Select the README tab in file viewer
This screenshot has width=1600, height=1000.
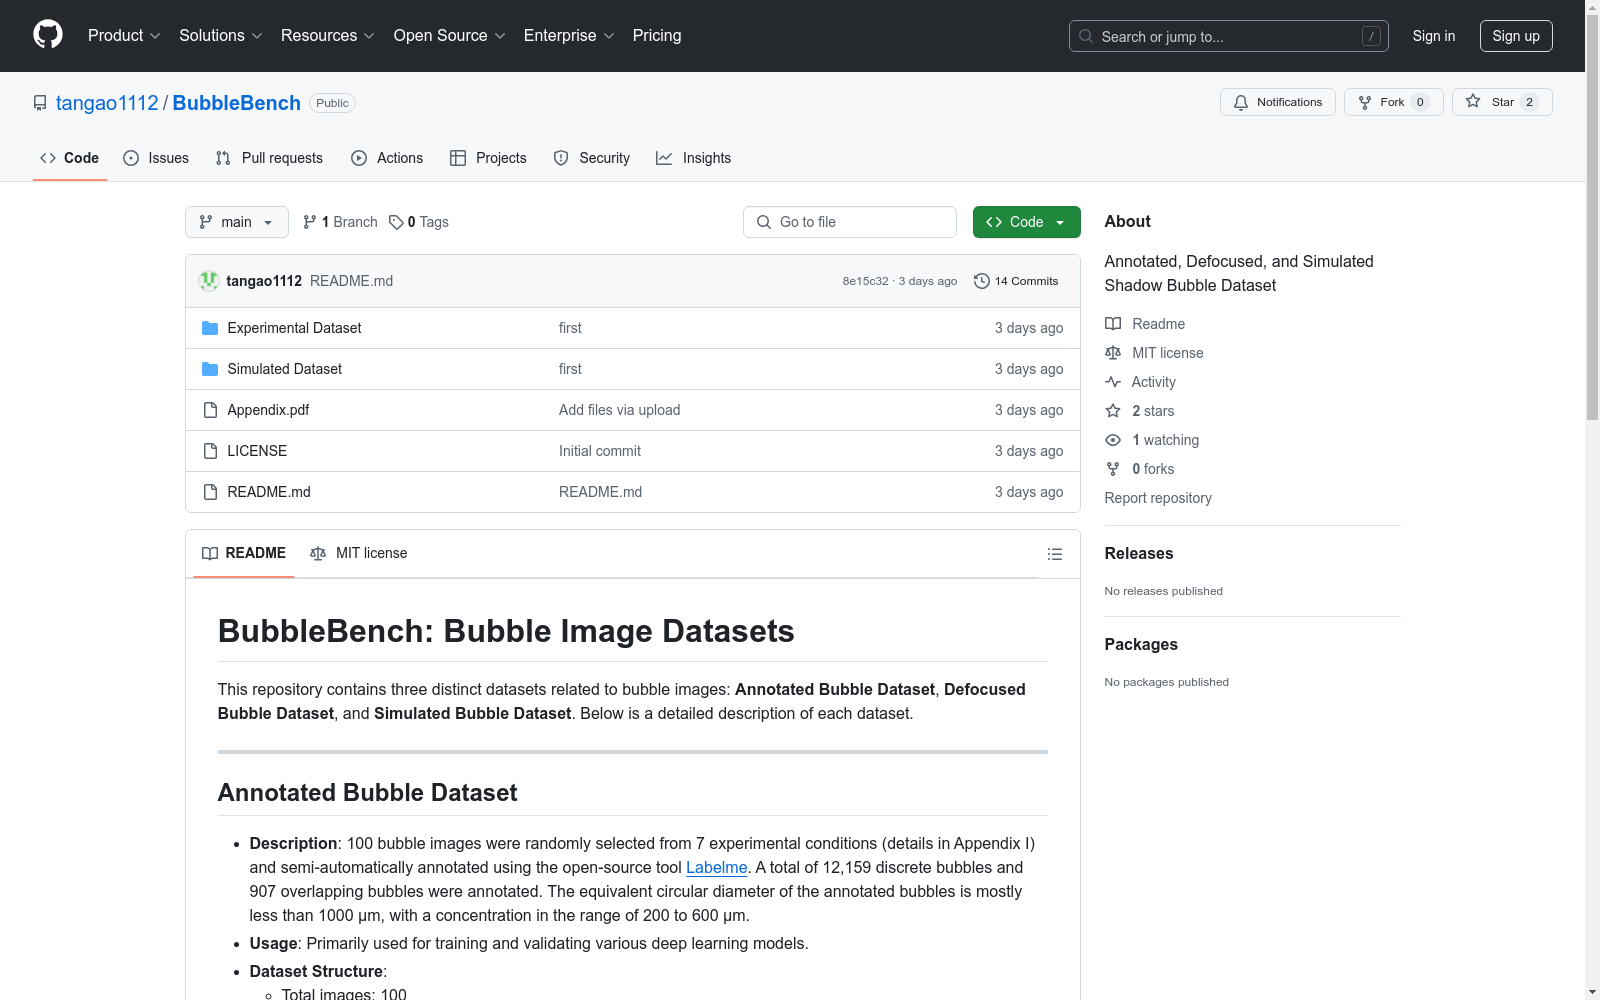(x=244, y=553)
